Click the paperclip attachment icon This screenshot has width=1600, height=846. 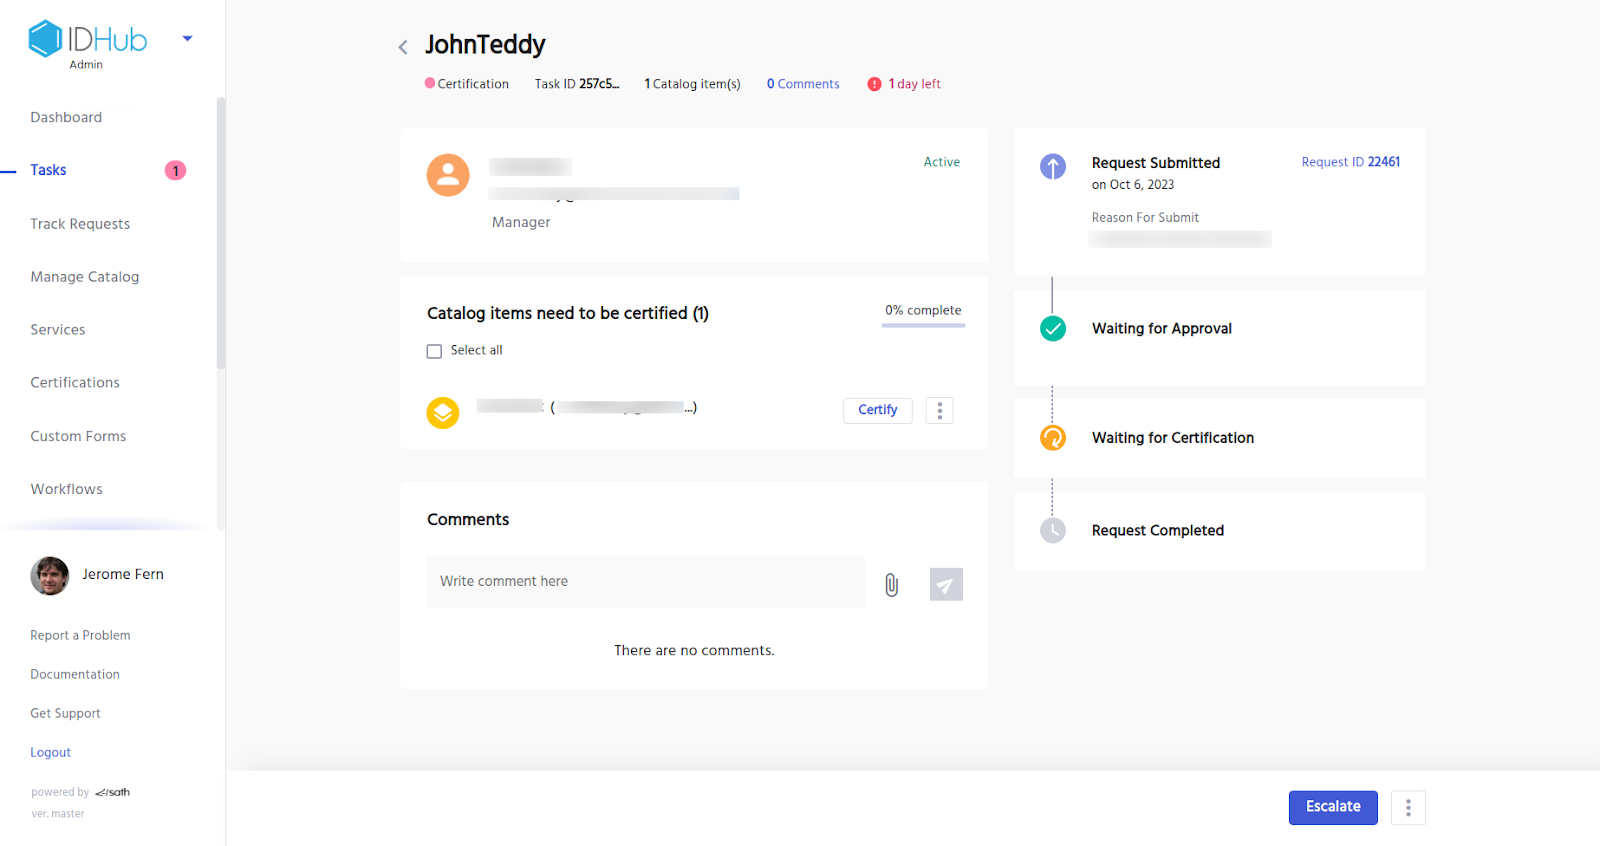(891, 585)
